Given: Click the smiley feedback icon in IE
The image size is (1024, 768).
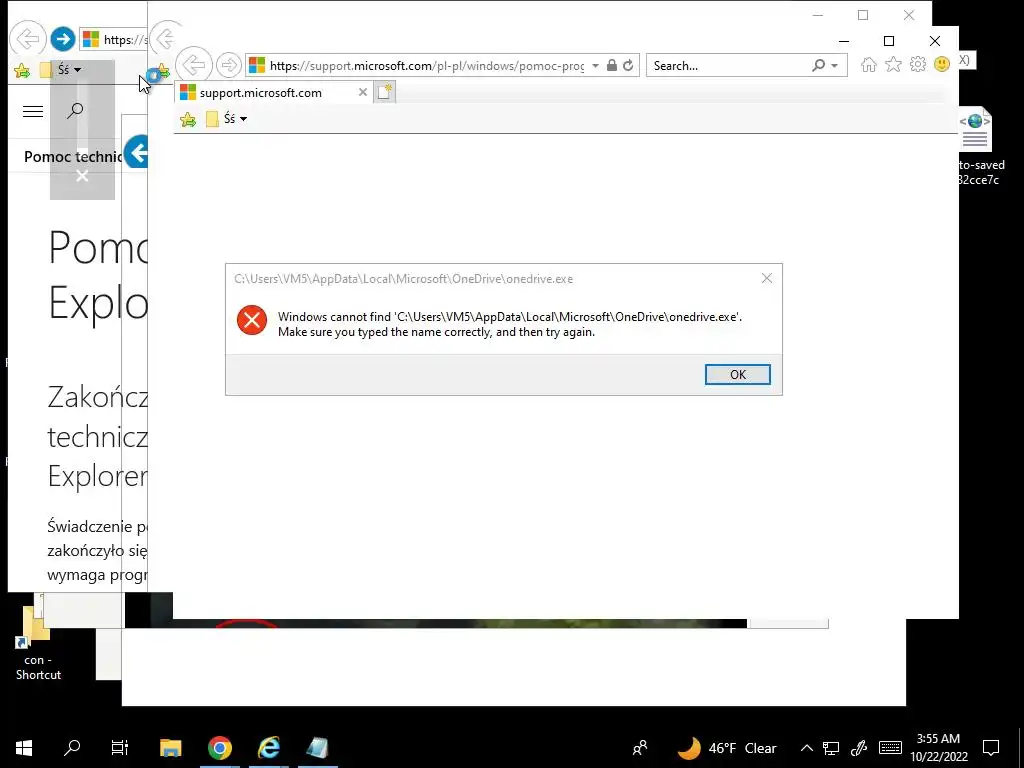Looking at the screenshot, I should coord(942,64).
